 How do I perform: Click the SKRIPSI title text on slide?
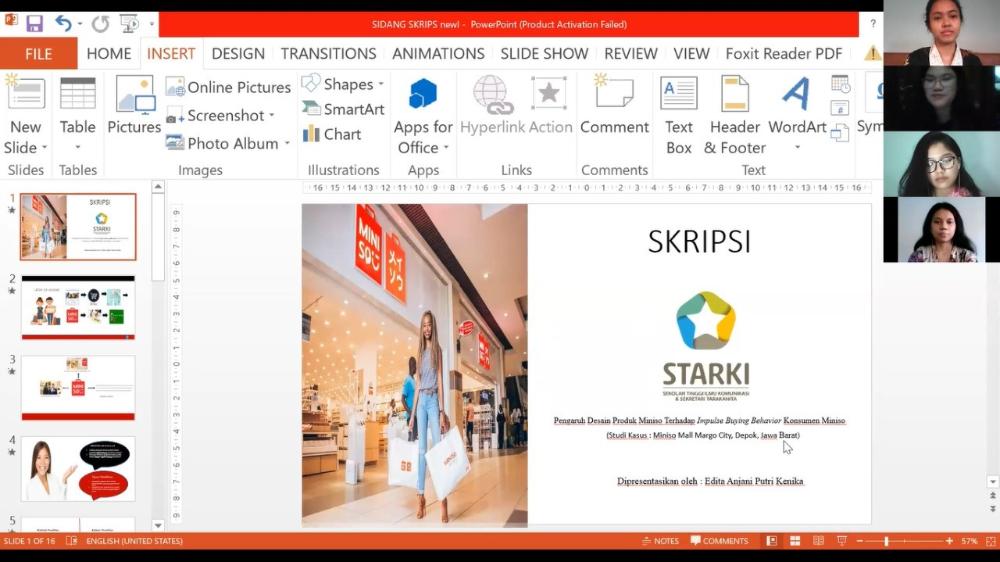[699, 242]
